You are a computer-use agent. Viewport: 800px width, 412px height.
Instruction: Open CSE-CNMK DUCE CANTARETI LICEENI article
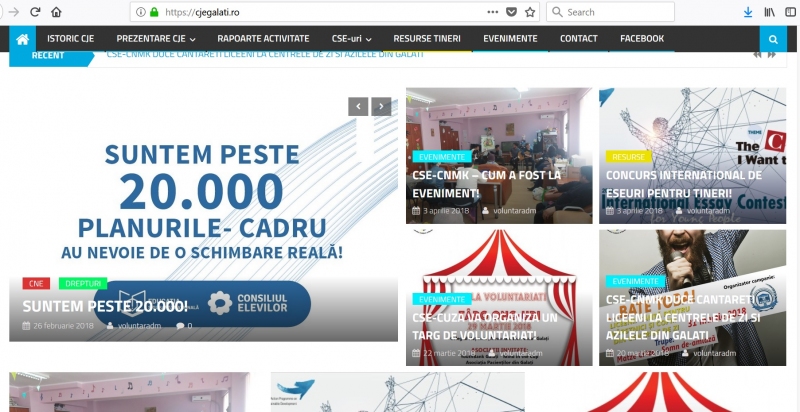[683, 317]
